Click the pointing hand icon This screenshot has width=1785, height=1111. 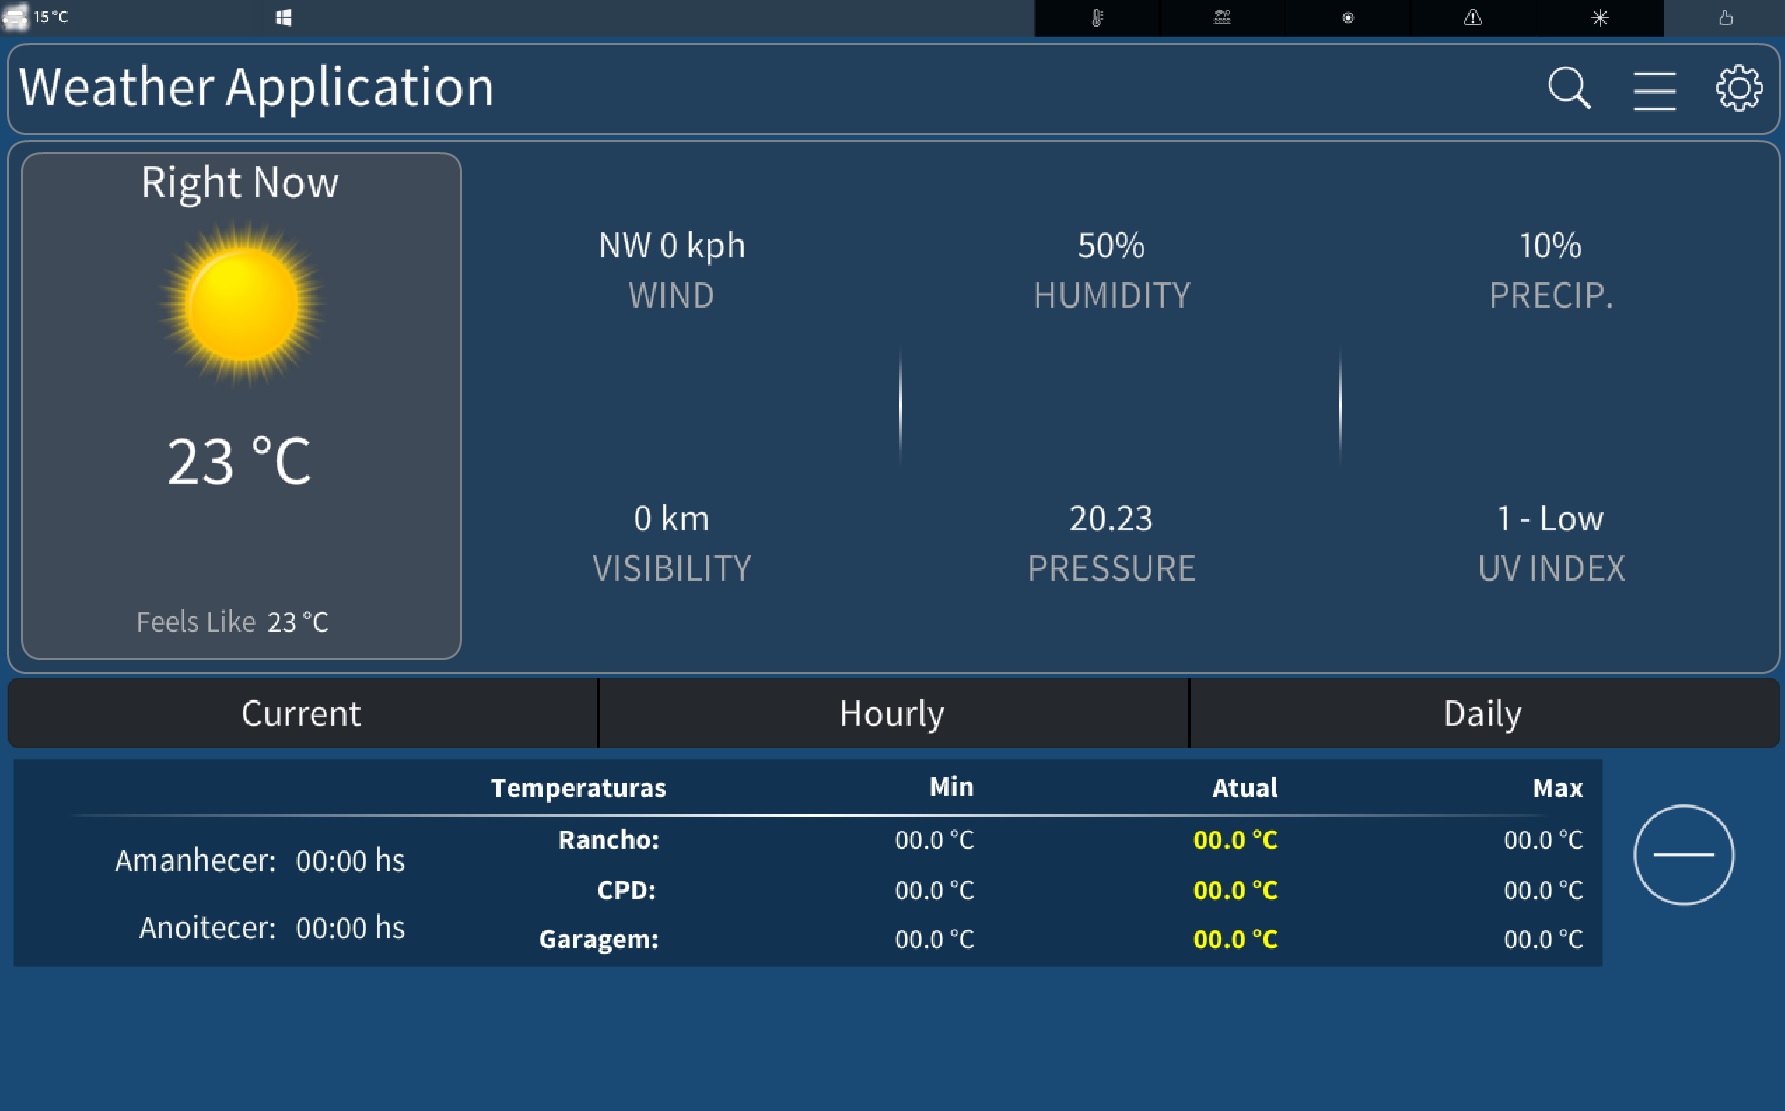1725,18
